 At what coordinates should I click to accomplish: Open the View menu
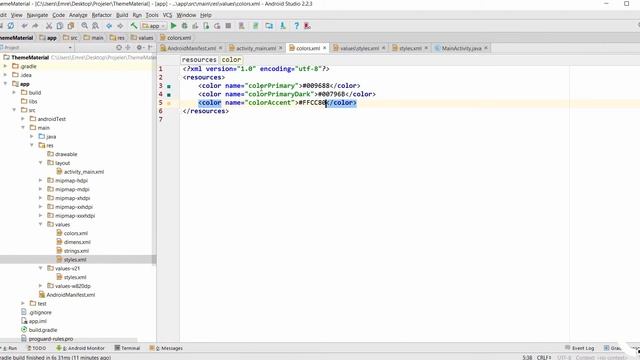tap(16, 15)
